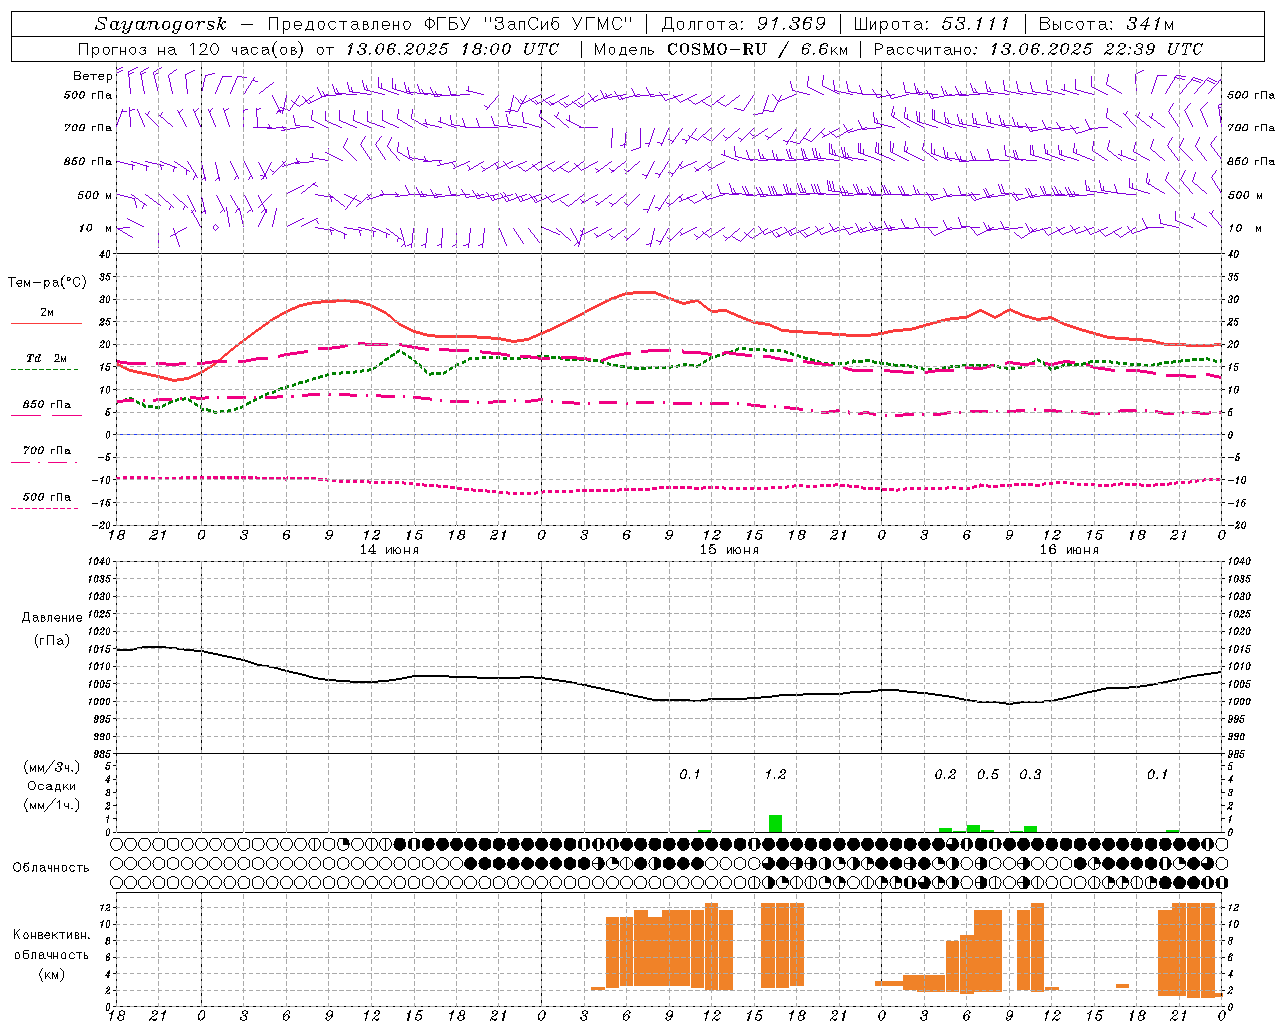Viewport: 1280px width, 1024px height.
Task: Click the 14 июня date label
Action: pyautogui.click(x=389, y=550)
